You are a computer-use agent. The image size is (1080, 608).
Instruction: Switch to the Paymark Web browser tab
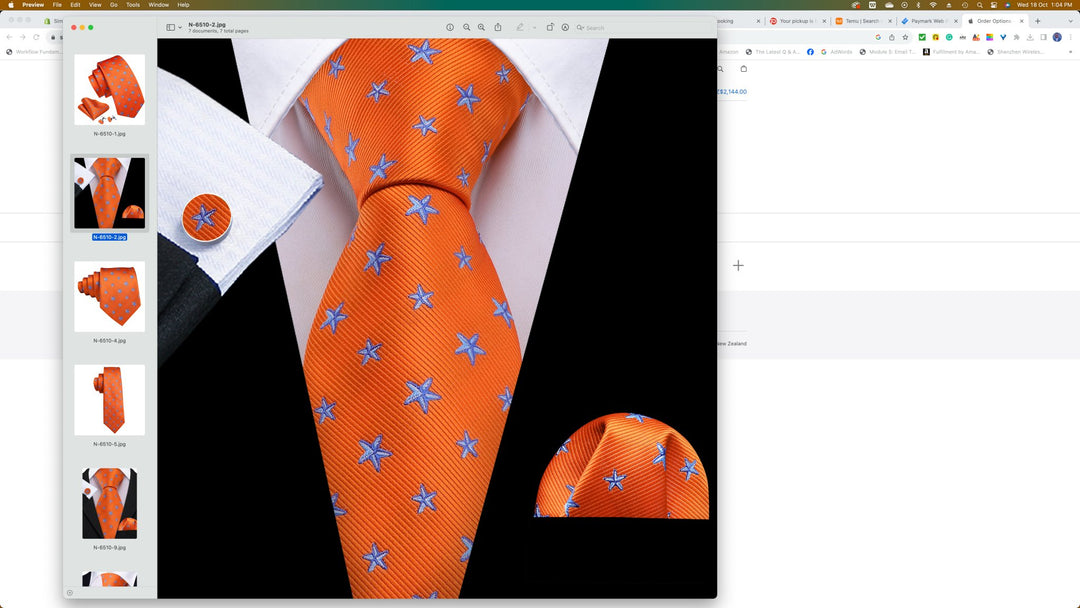[926, 21]
